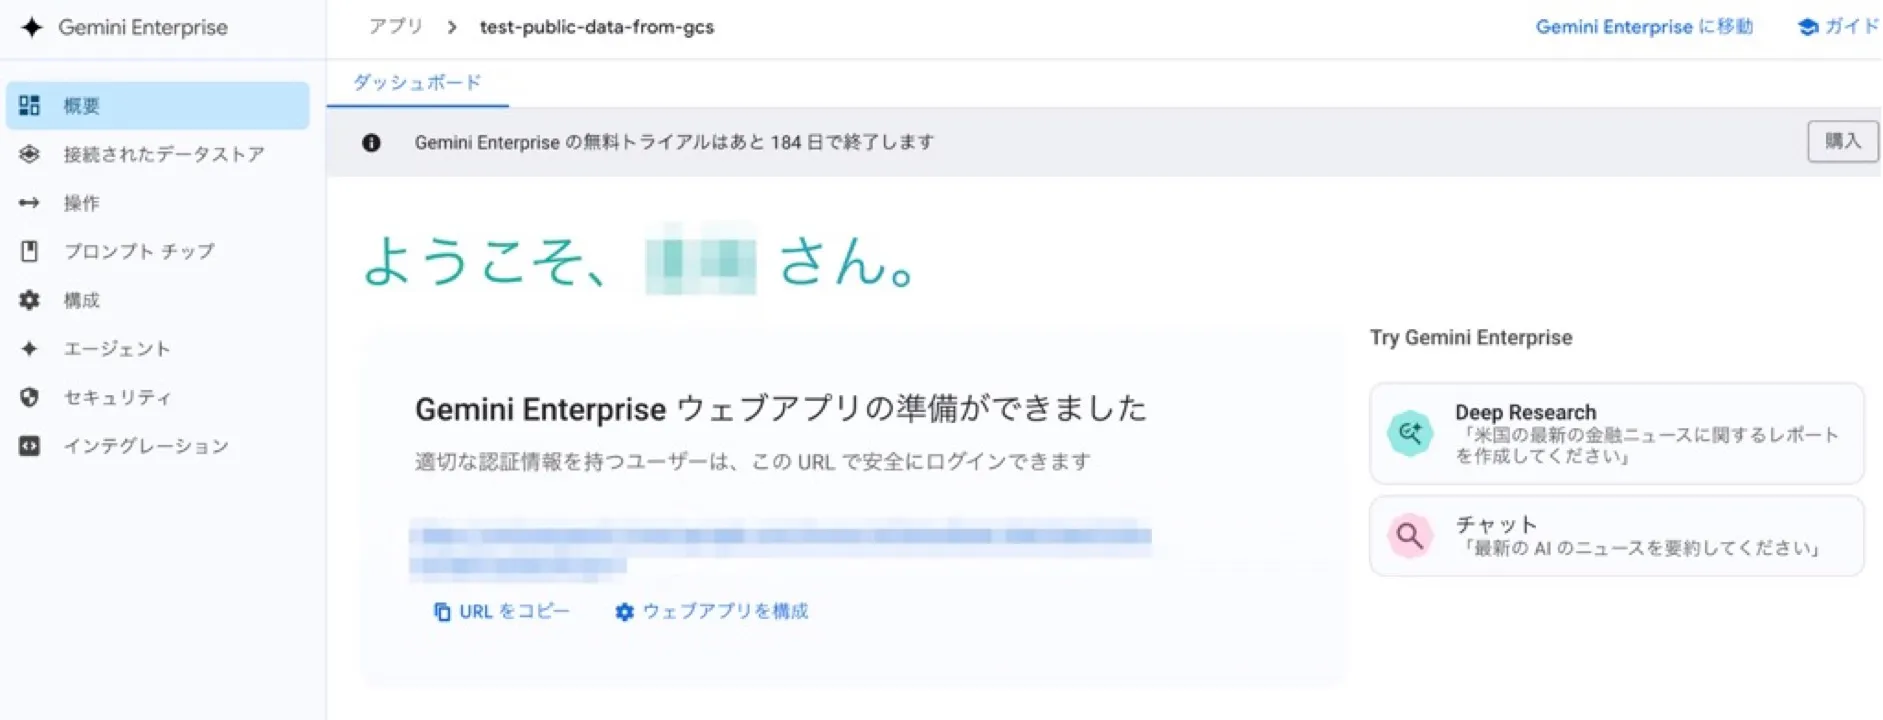
Task: Click the Gemini Enterprise logo star icon
Action: (32, 27)
